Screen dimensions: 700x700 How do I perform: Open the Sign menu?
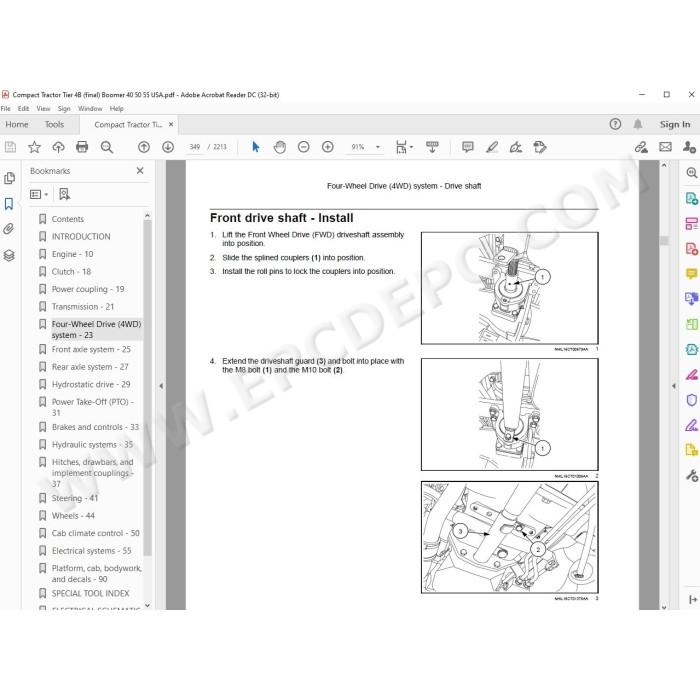pos(64,108)
